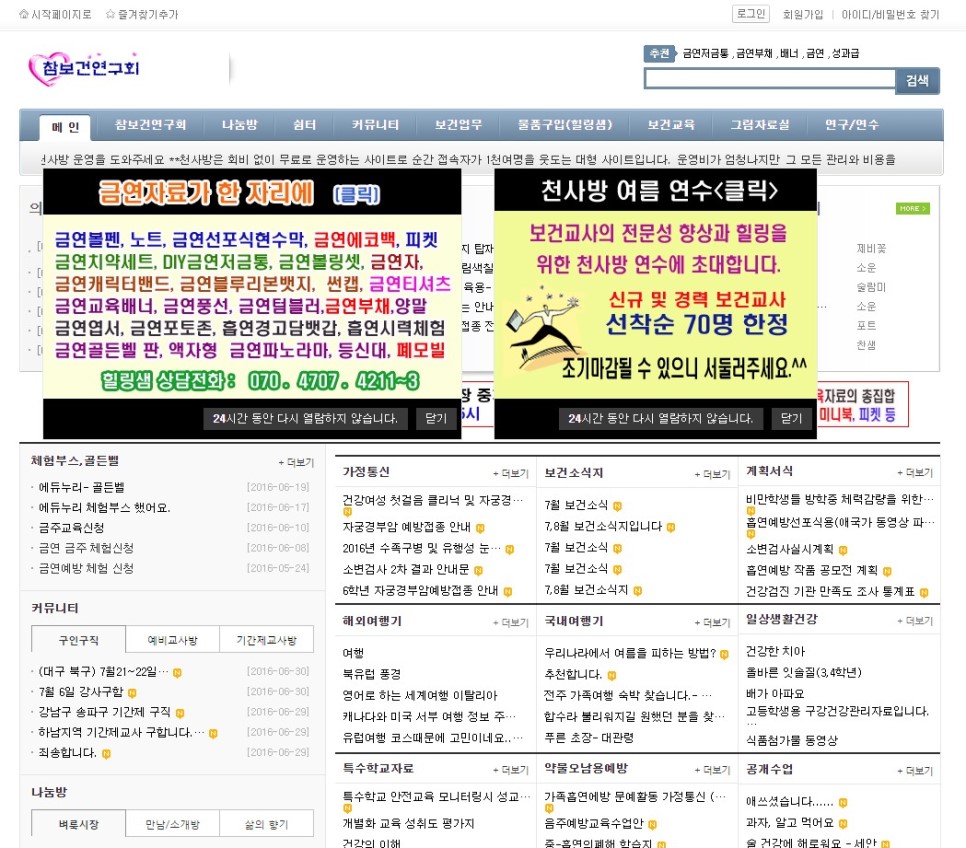This screenshot has height=848, width=966.
Task: Click the 참보건연구회 heart logo
Action: pos(84,67)
